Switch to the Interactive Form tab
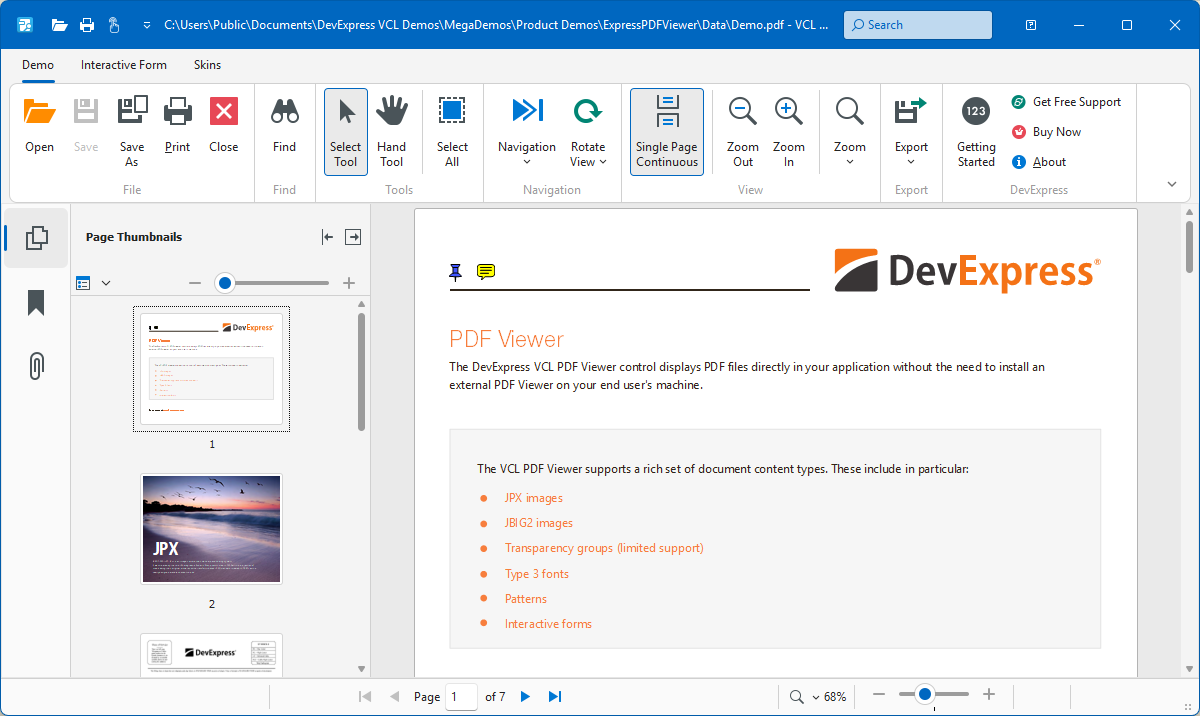1200x716 pixels. click(124, 65)
